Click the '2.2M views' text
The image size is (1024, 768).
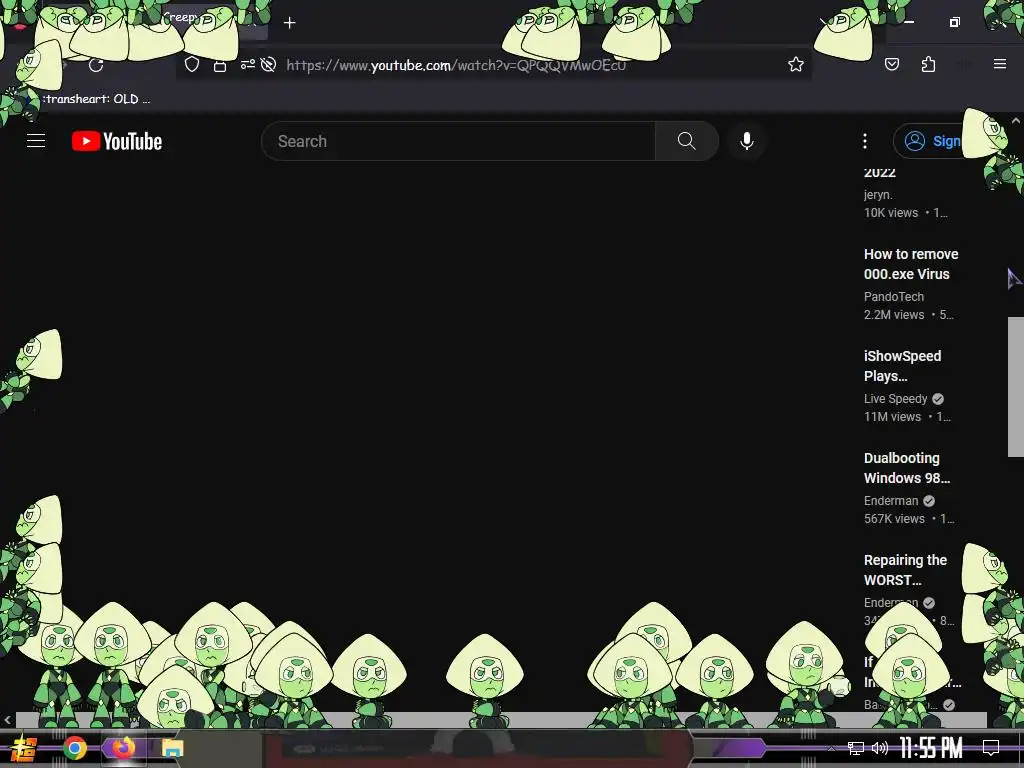point(894,315)
